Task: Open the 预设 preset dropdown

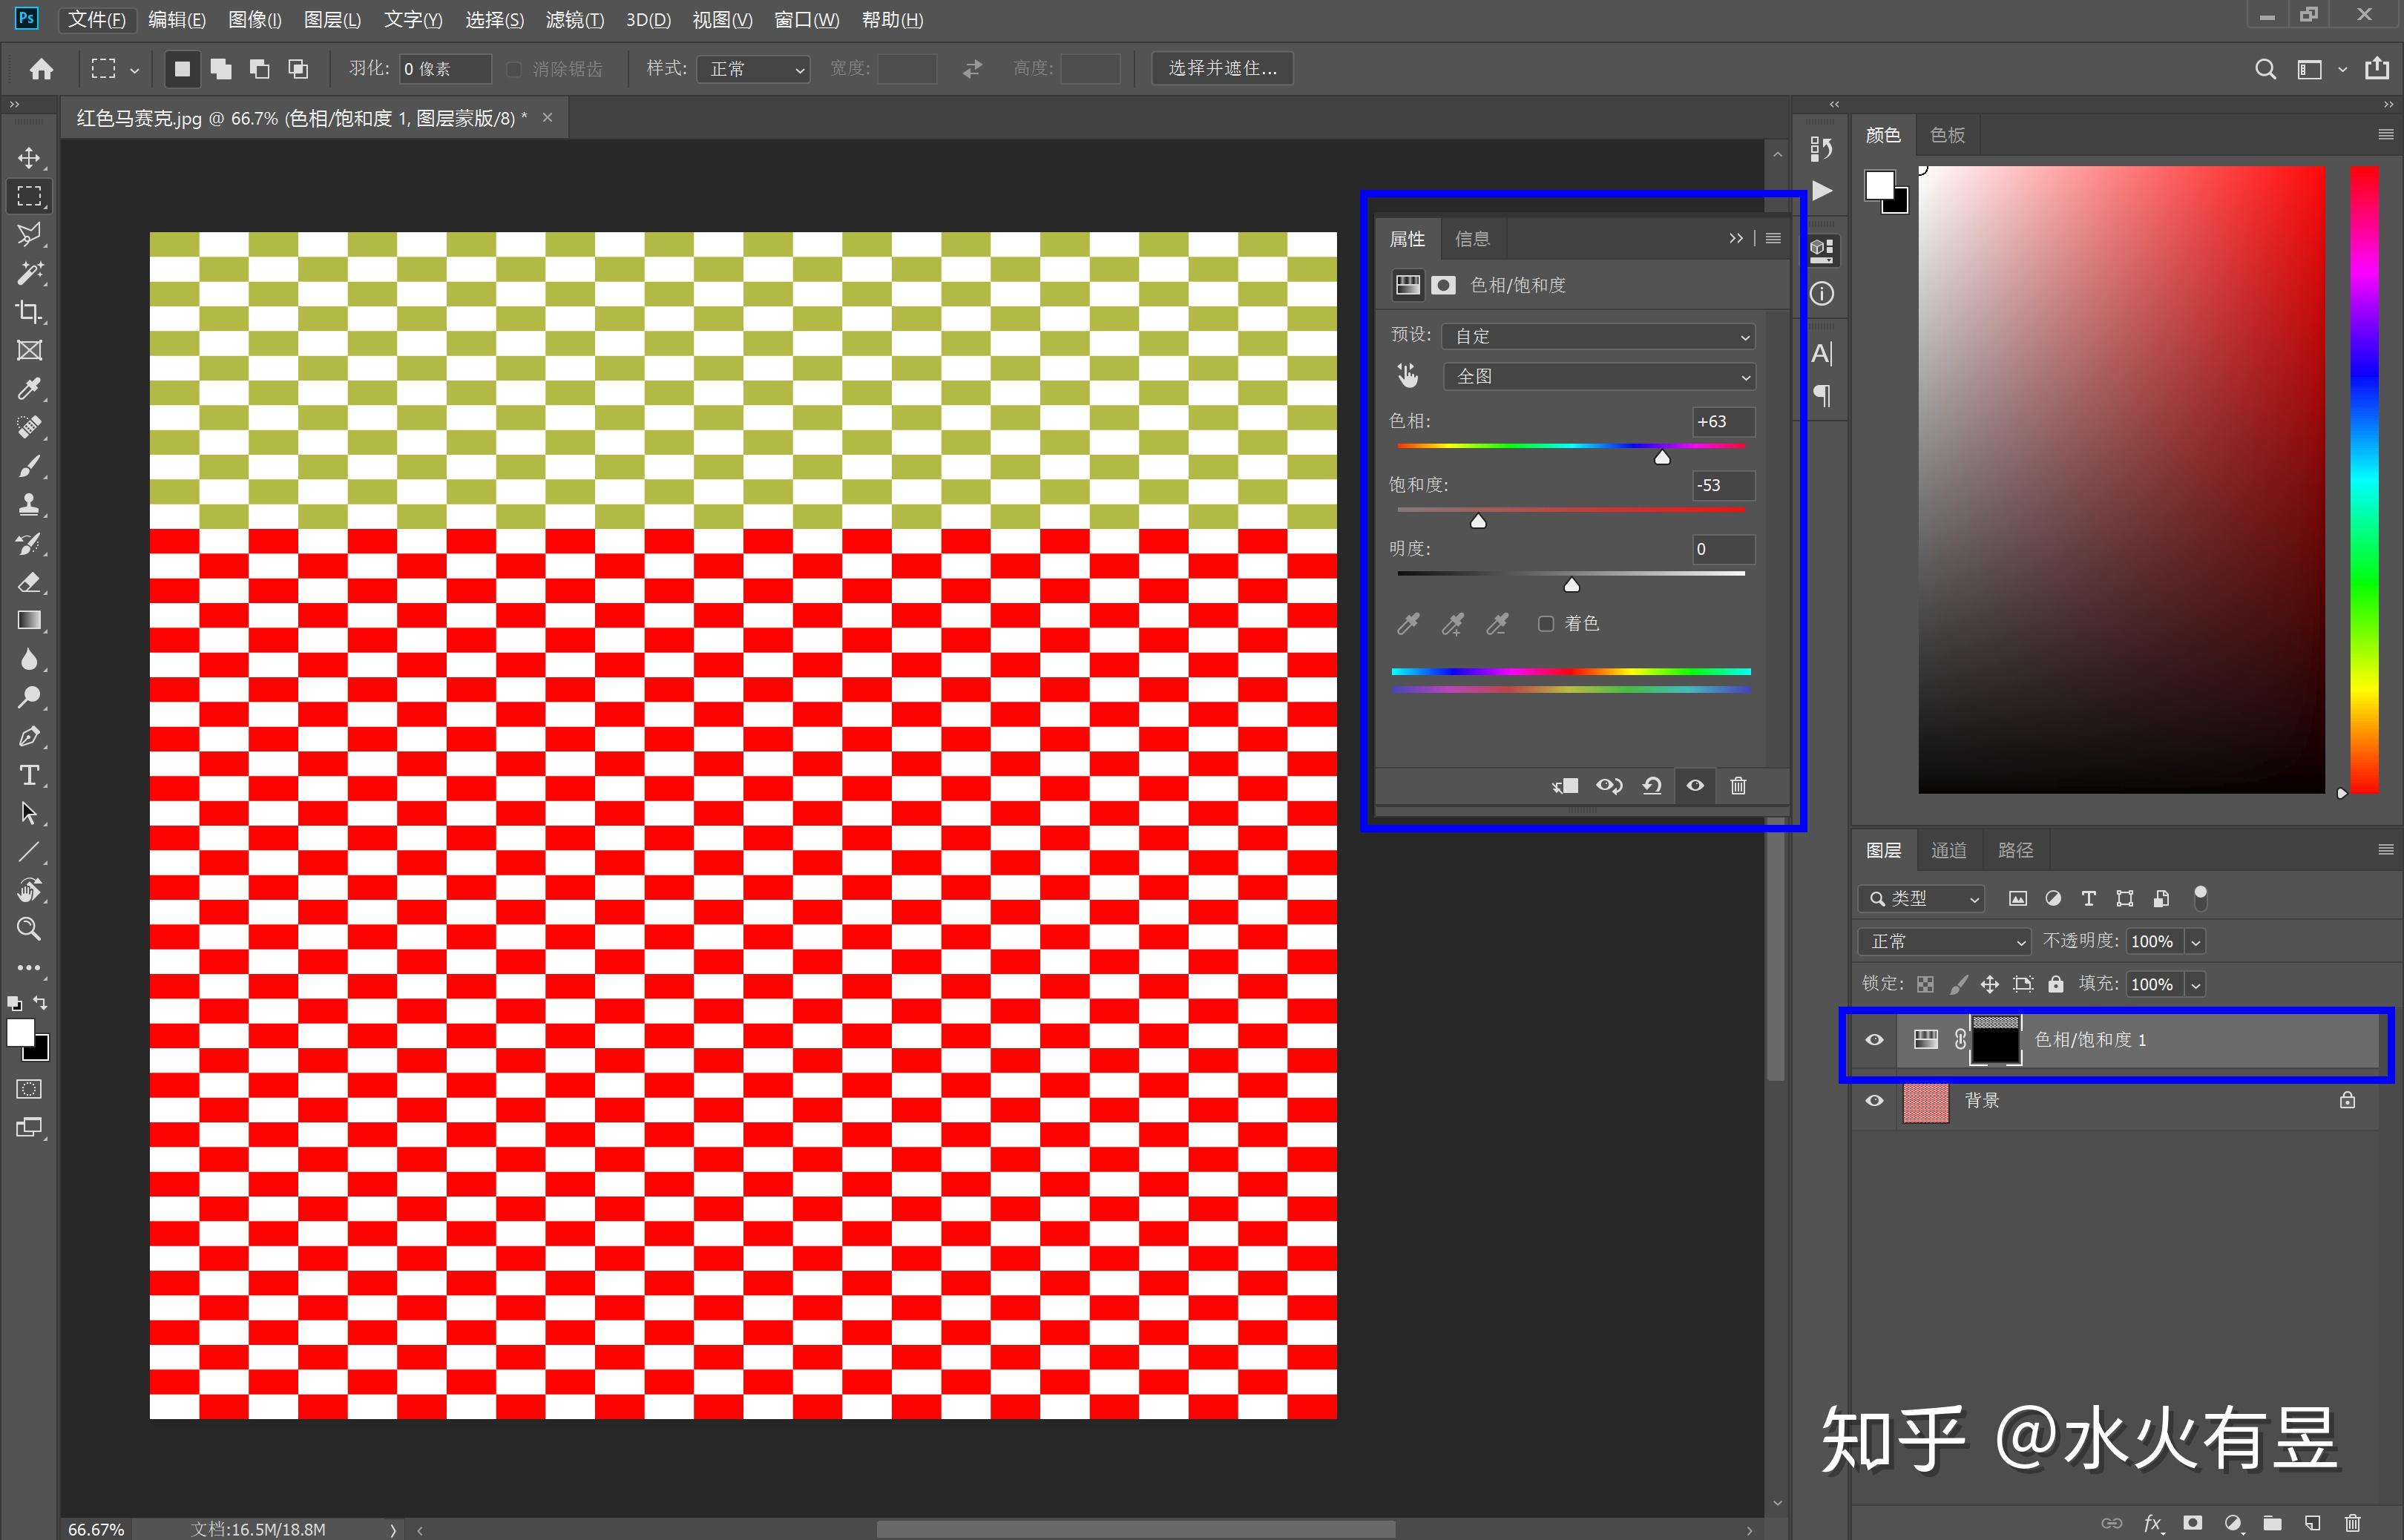Action: pyautogui.click(x=1598, y=336)
